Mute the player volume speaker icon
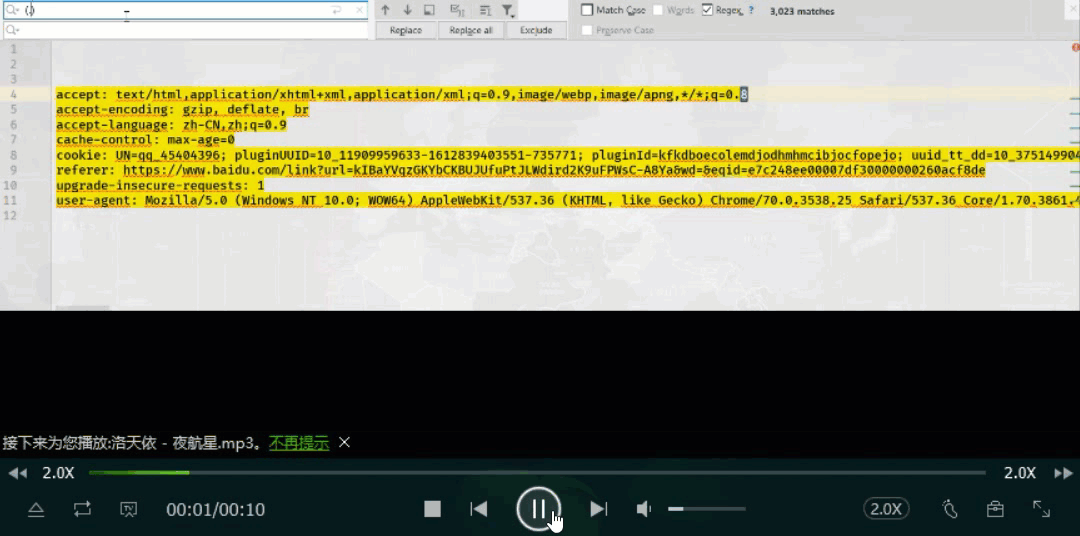 point(644,509)
